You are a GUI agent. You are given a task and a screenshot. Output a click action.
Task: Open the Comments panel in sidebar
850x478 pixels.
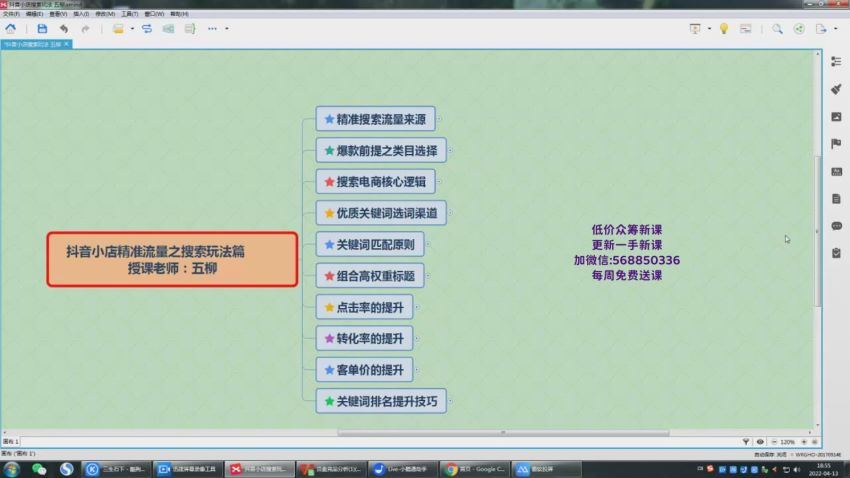click(836, 226)
